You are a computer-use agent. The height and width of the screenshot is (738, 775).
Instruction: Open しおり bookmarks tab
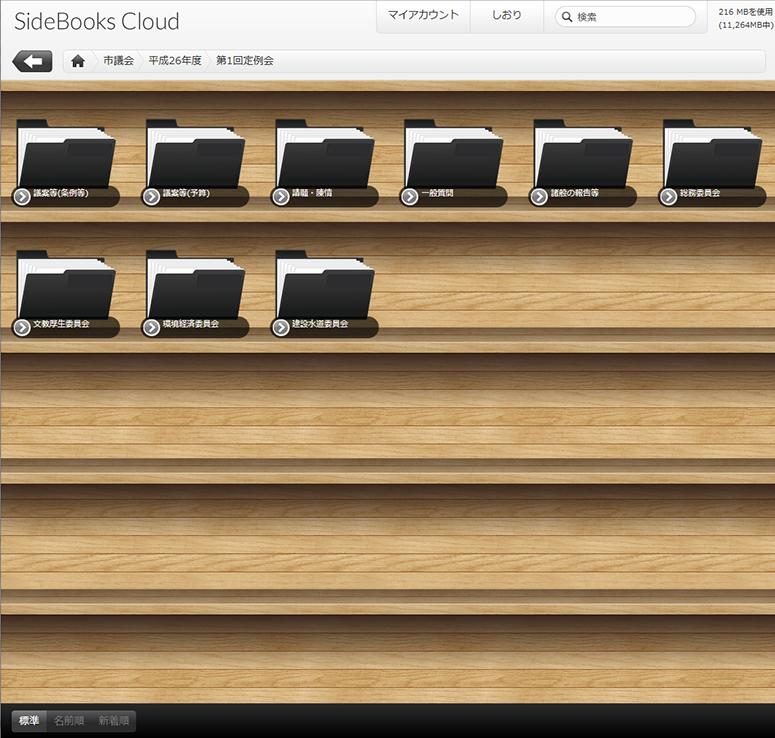point(507,16)
